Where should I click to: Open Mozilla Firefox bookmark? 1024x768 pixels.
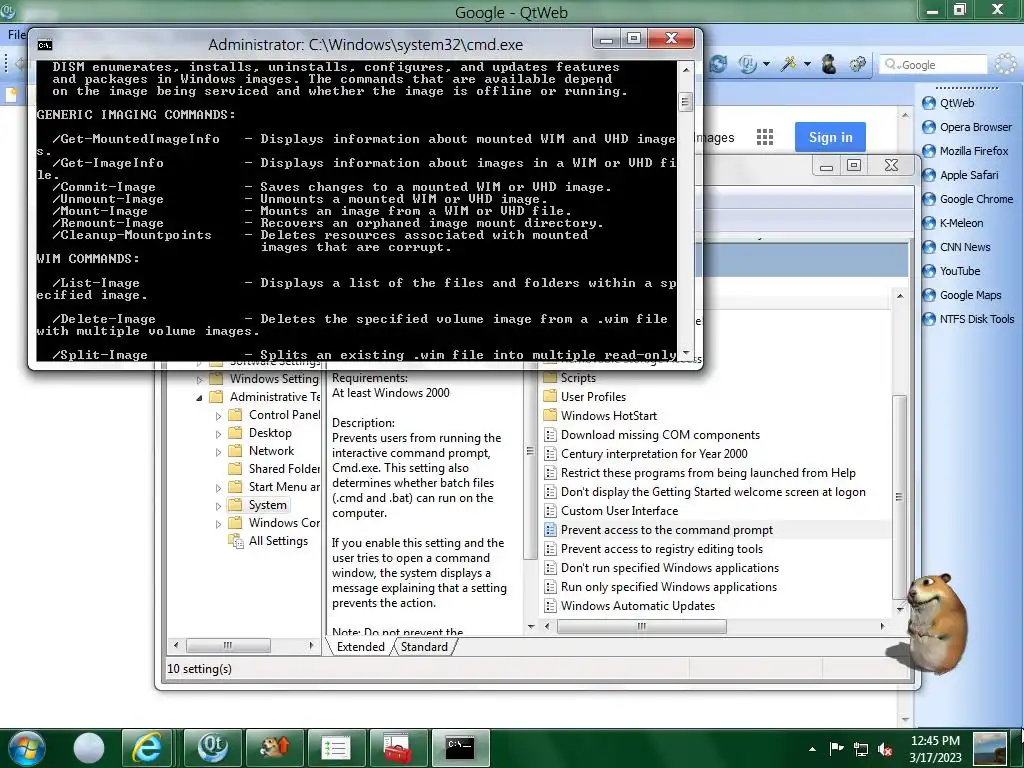click(965, 151)
